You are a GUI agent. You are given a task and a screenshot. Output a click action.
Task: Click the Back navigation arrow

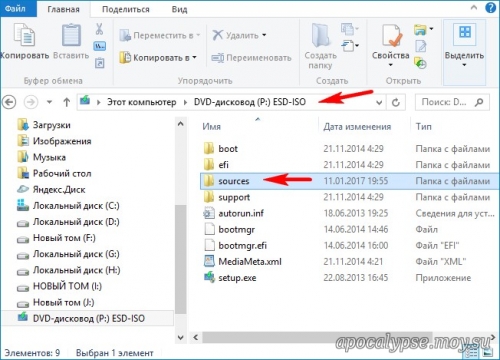click(9, 102)
